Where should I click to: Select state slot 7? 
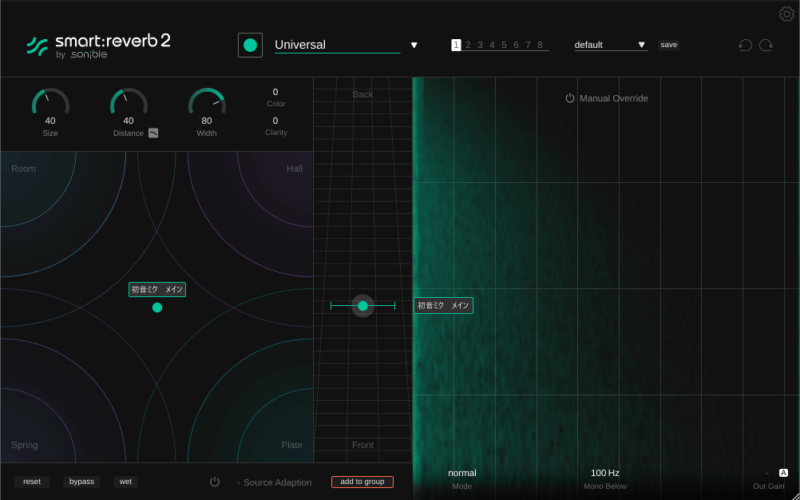[528, 45]
